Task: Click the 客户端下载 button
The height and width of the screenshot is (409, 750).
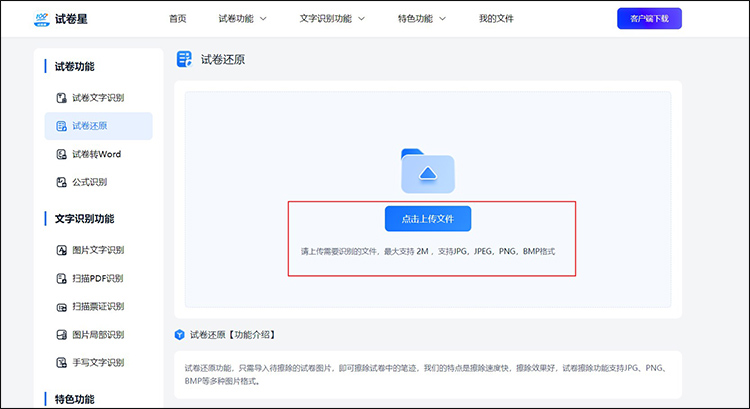Action: pos(649,19)
